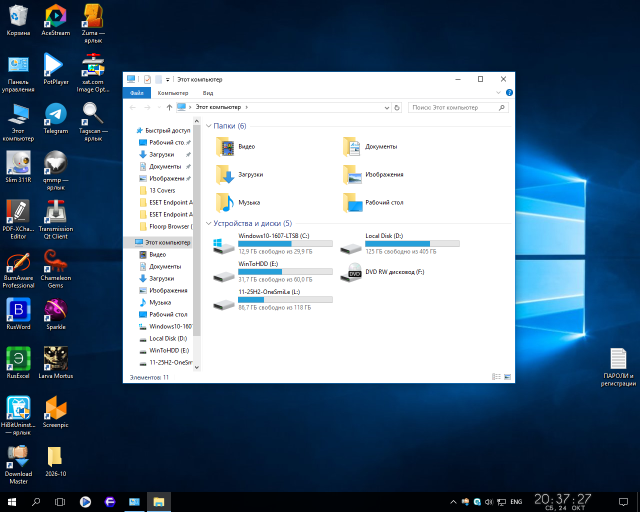Collapse the Устройства и диски (5) group
This screenshot has height=512, width=640.
click(x=209, y=223)
